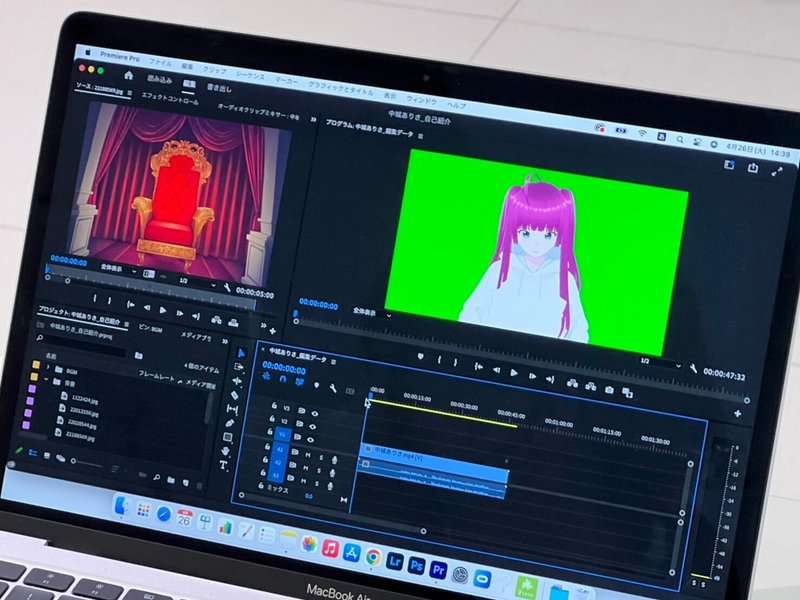Open Source monitor 1/2 resolution dropdown
The height and width of the screenshot is (600, 800).
(x=197, y=282)
